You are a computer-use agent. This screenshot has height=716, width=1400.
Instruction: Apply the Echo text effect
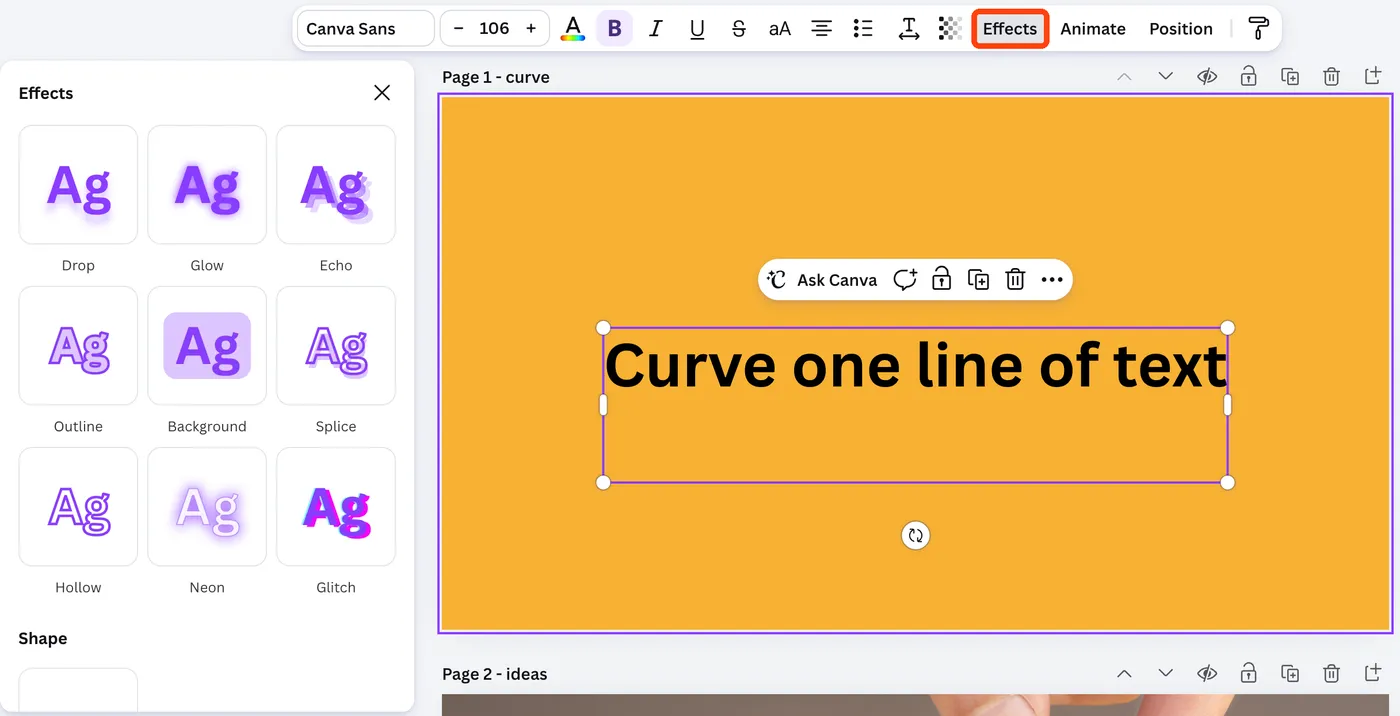pyautogui.click(x=336, y=185)
